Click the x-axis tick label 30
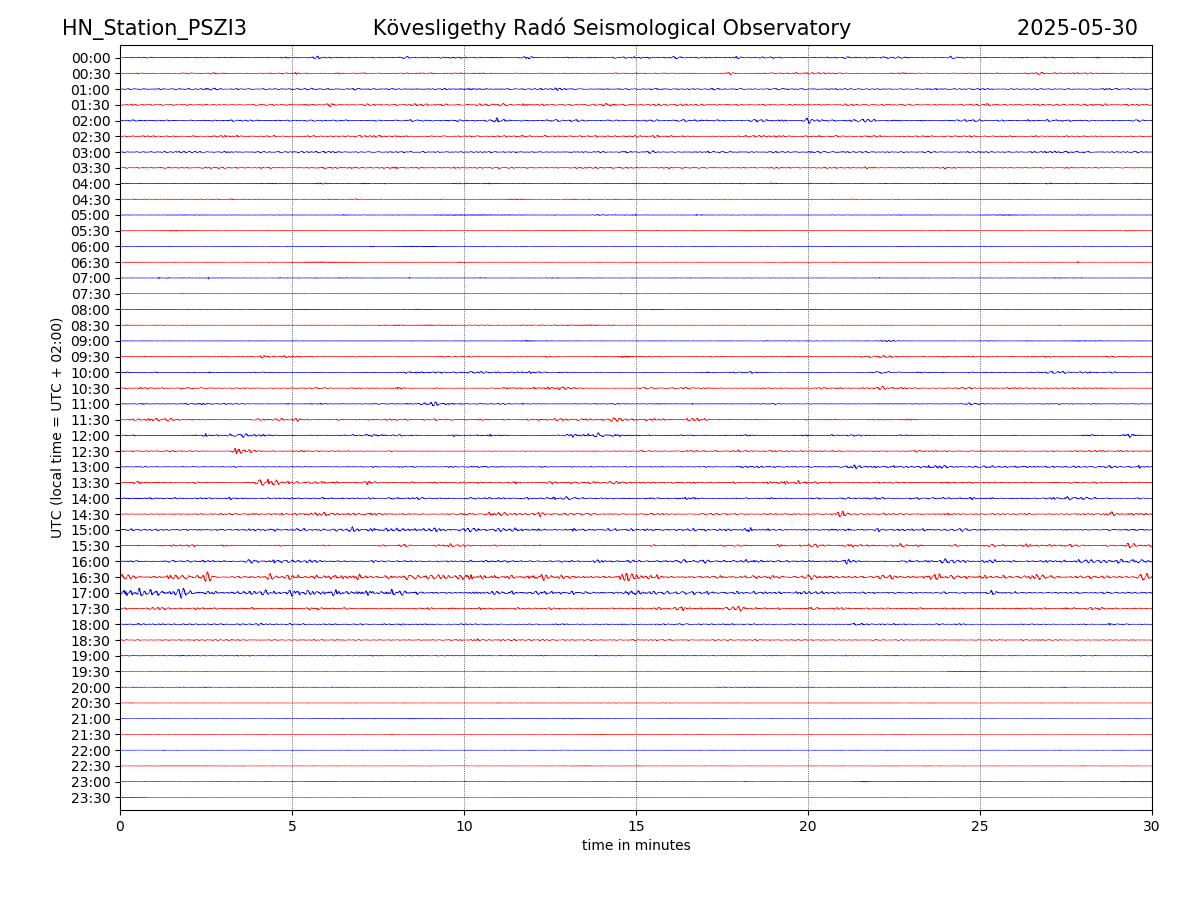The image size is (1200, 900). point(1152,827)
